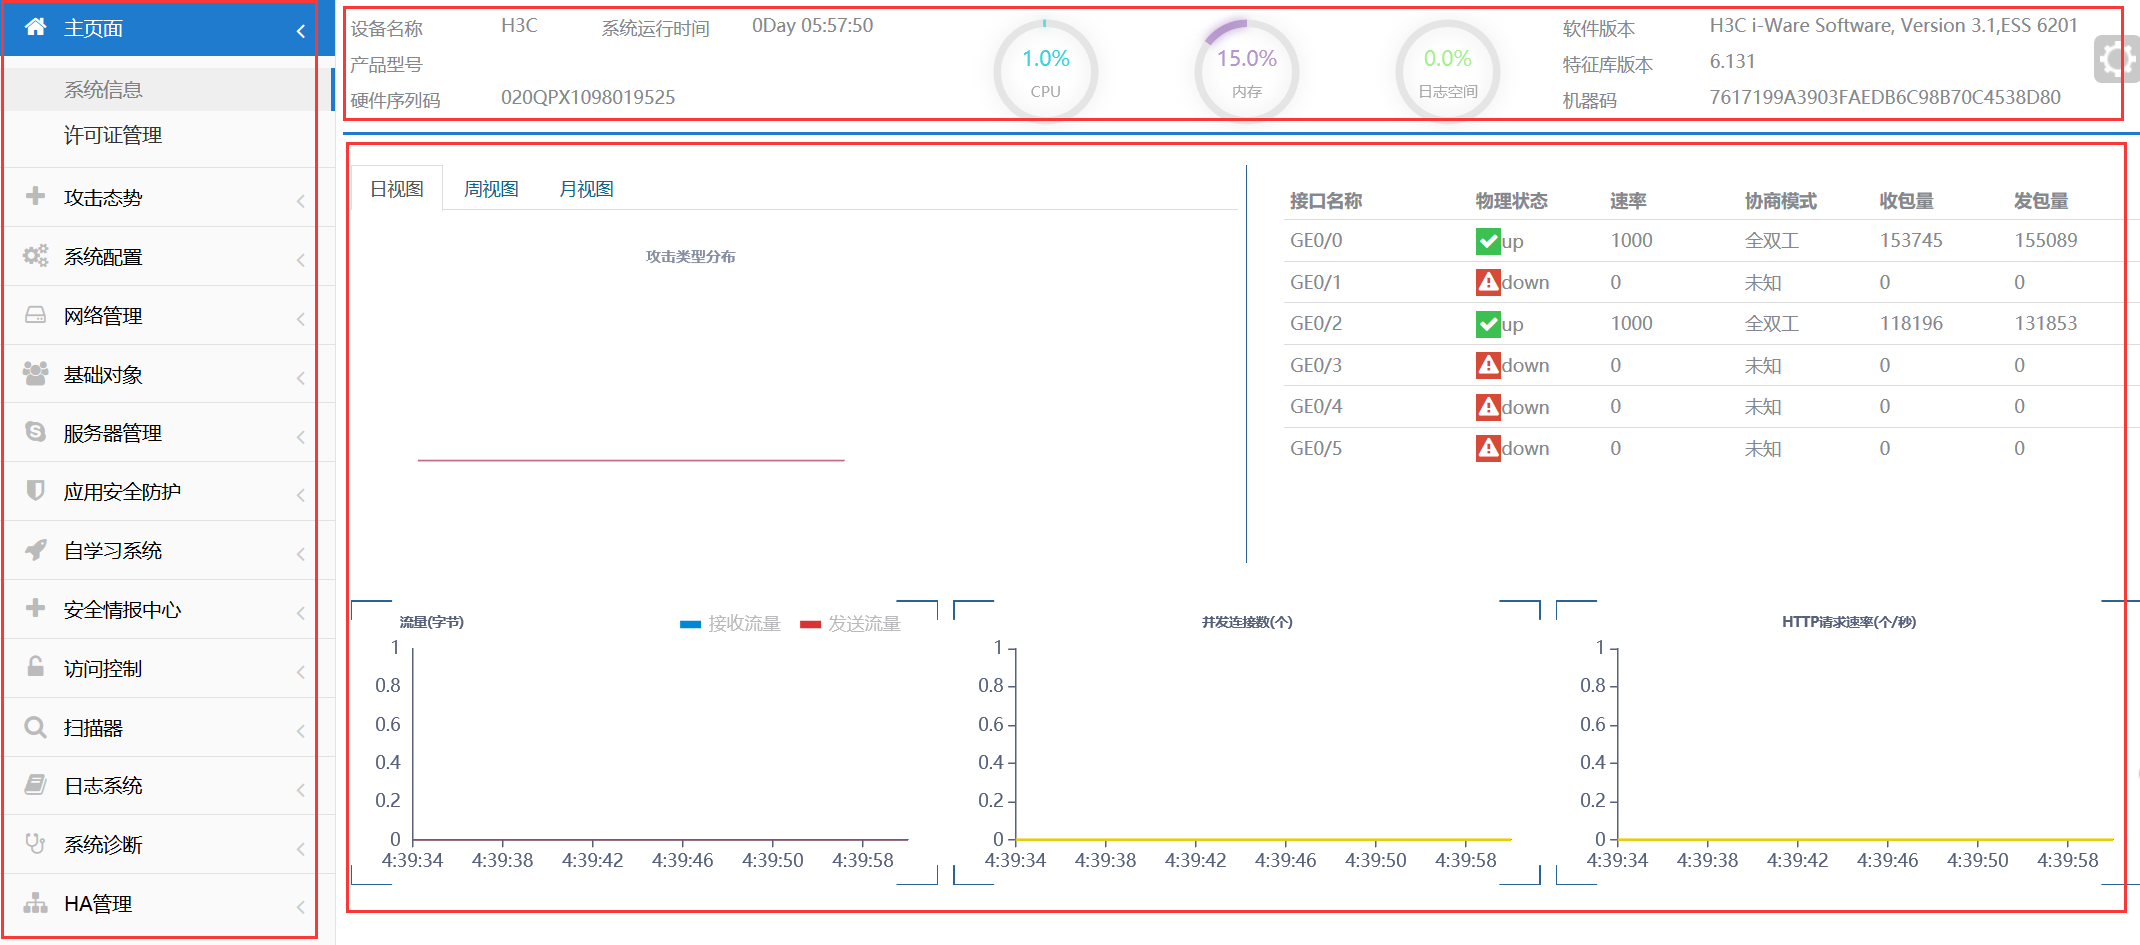Viewport: 2140px width, 945px height.
Task: Click the unlock icon for 访问控制
Action: [35, 666]
